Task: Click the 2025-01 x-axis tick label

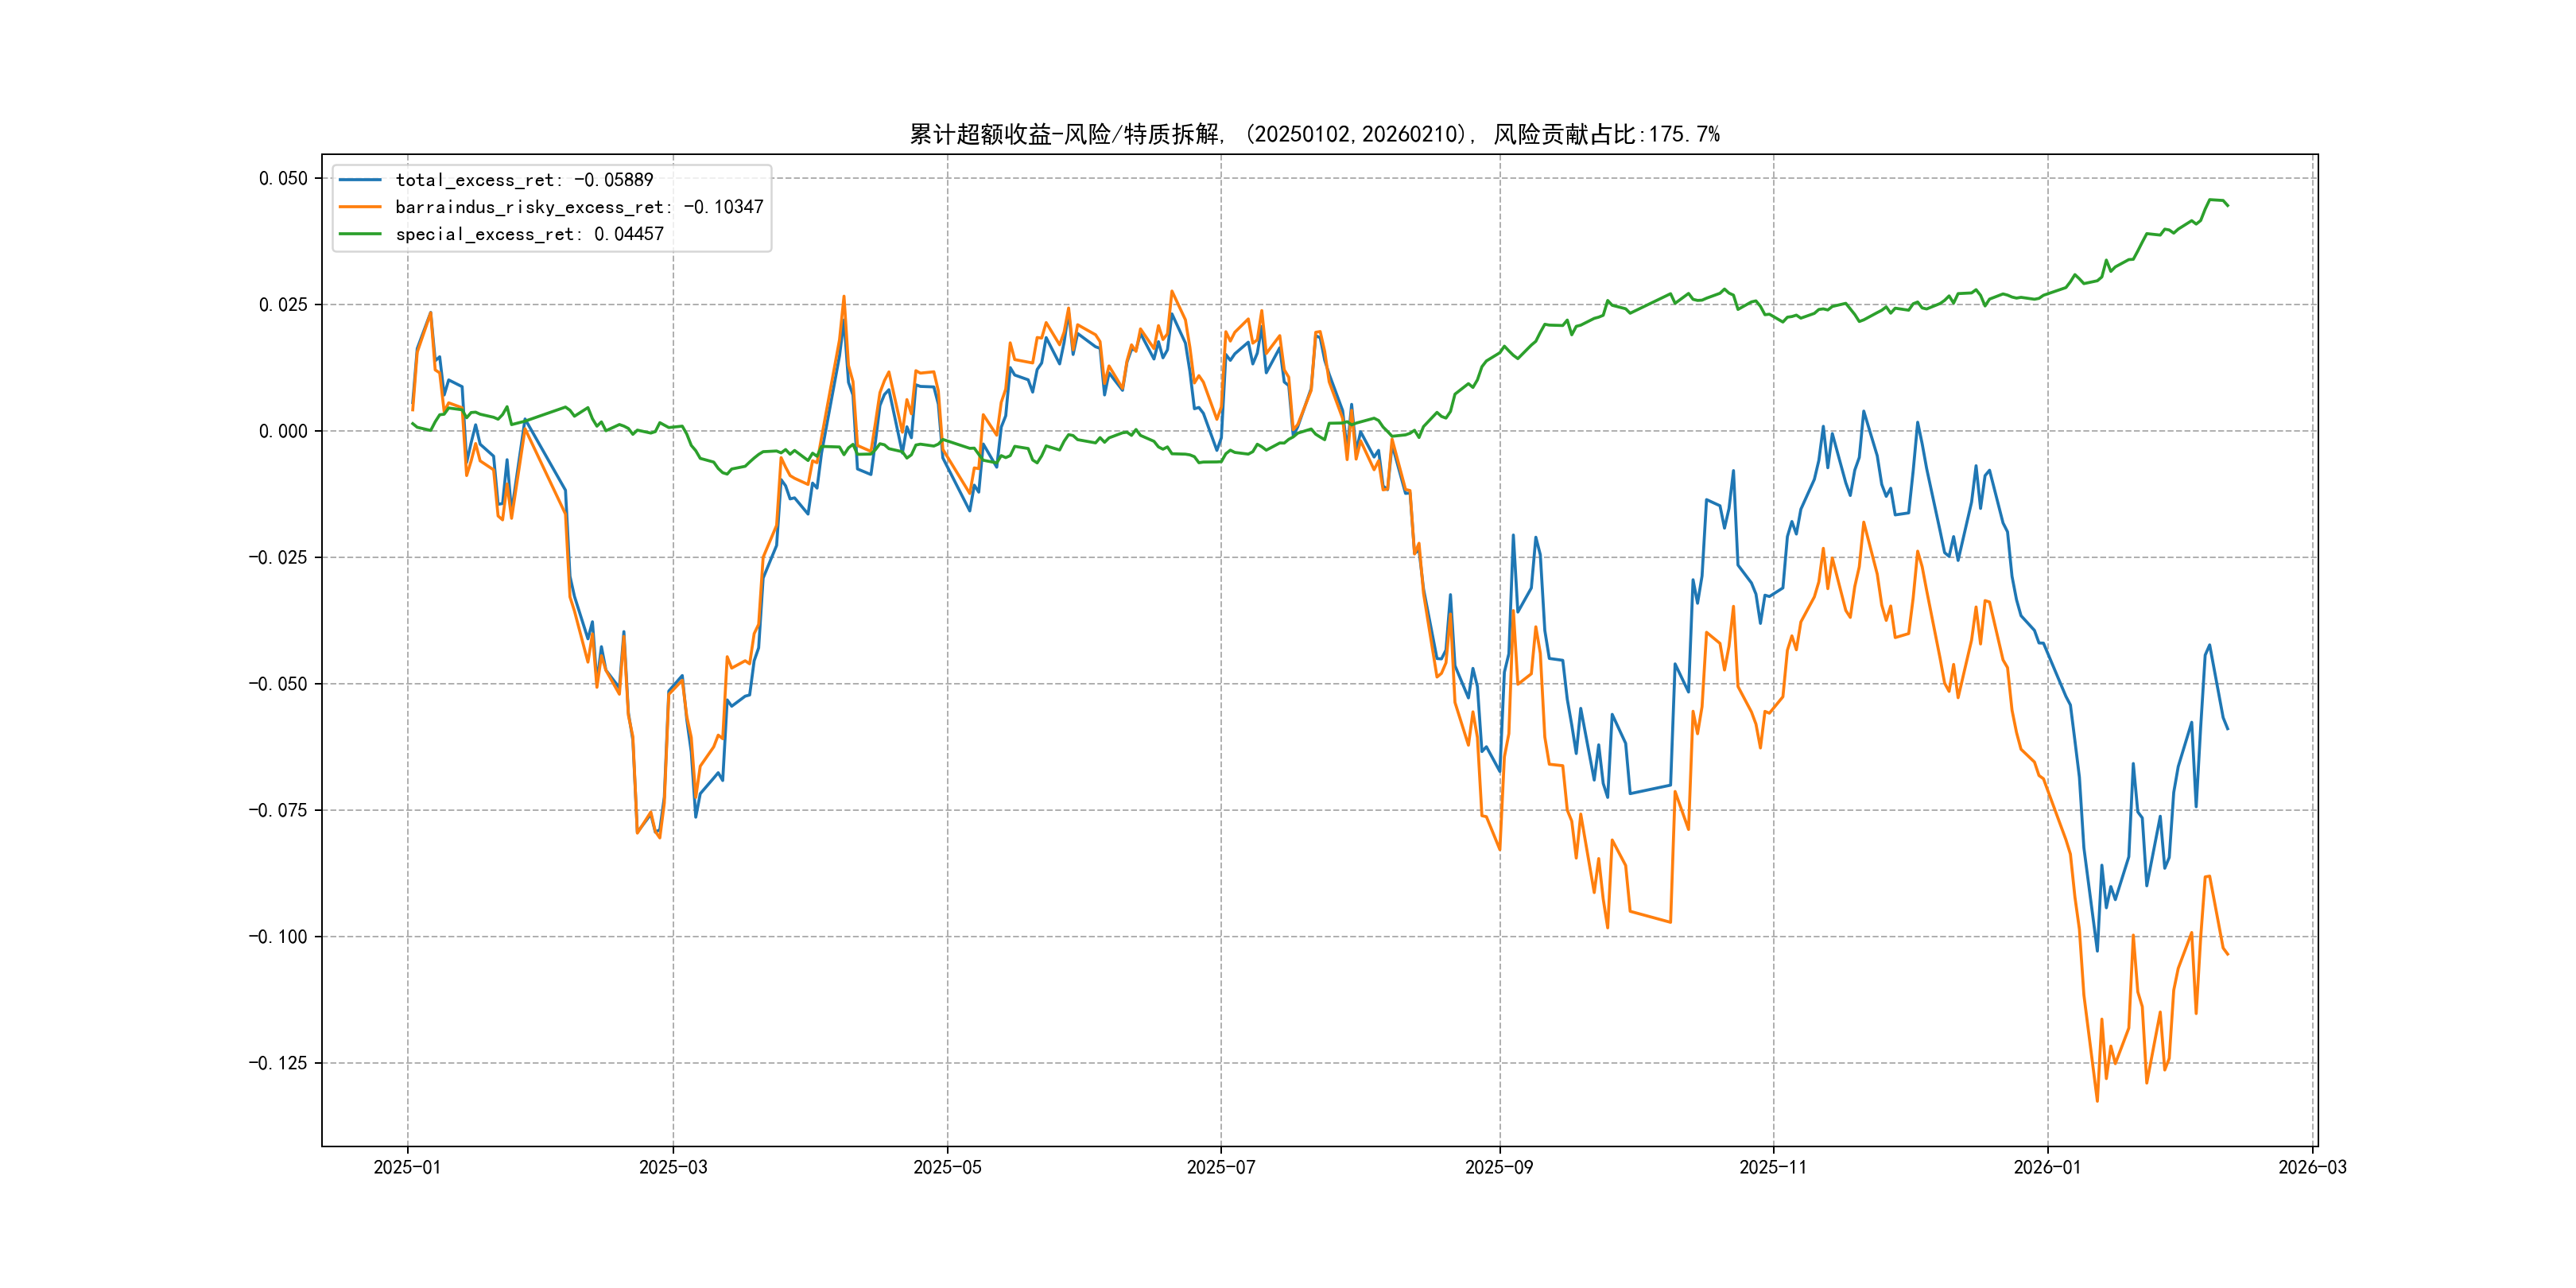Action: tap(407, 1167)
